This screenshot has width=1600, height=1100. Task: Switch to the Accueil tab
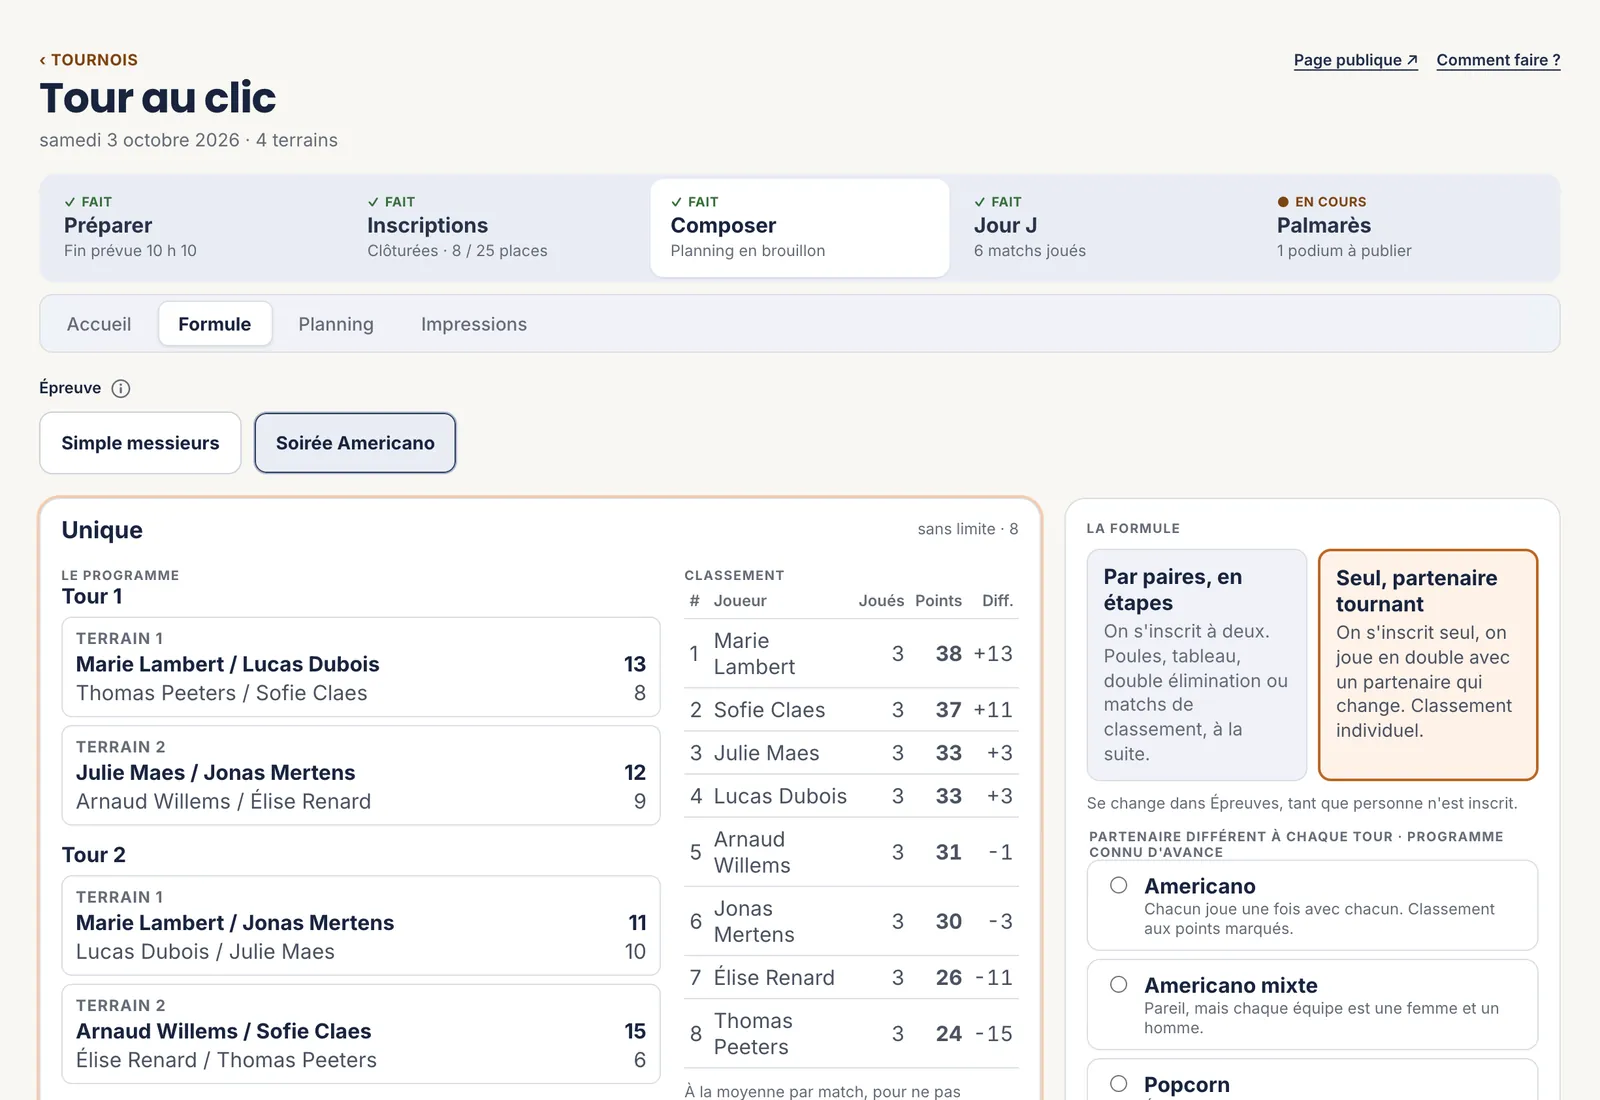point(99,324)
